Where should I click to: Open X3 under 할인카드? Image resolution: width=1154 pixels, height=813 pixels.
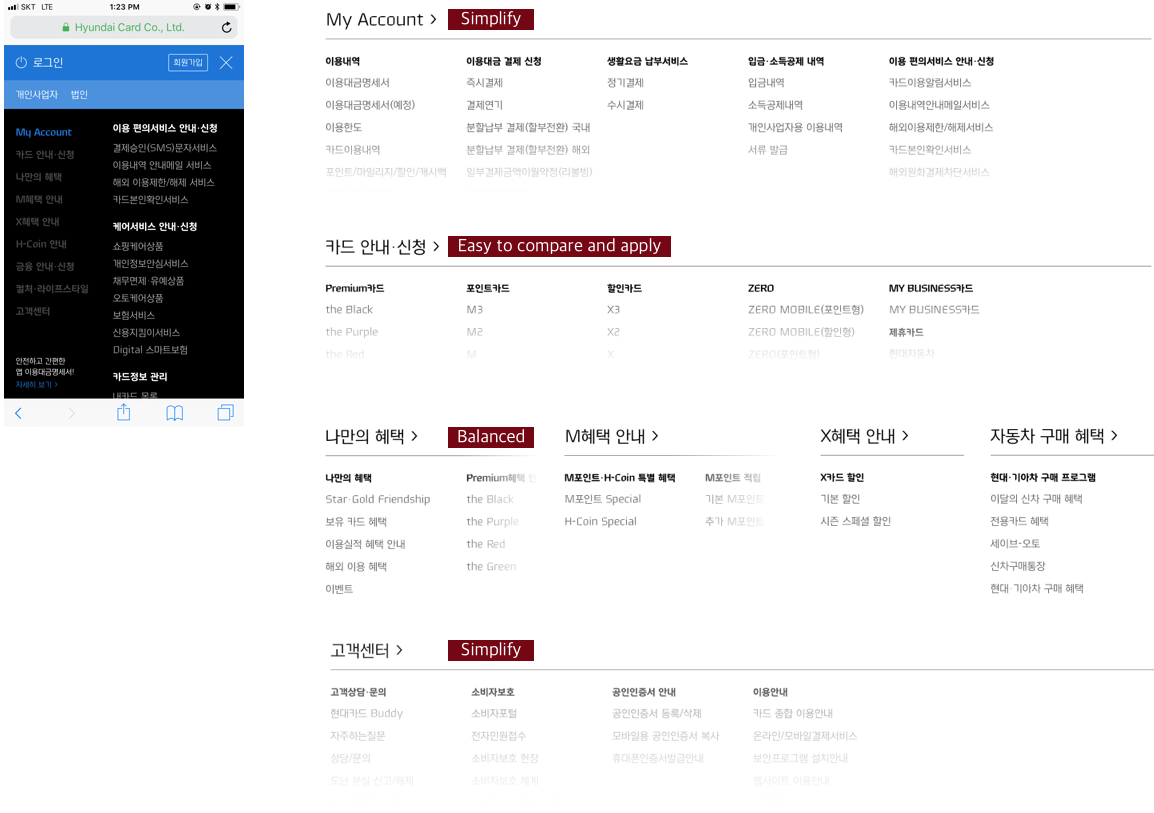coord(613,310)
